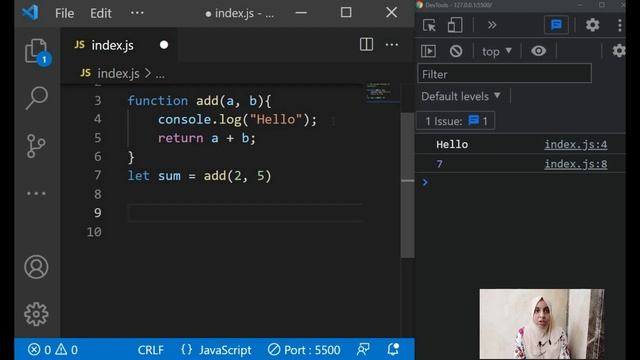Image resolution: width=640 pixels, height=360 pixels.
Task: Show the console sidebar
Action: [428, 51]
